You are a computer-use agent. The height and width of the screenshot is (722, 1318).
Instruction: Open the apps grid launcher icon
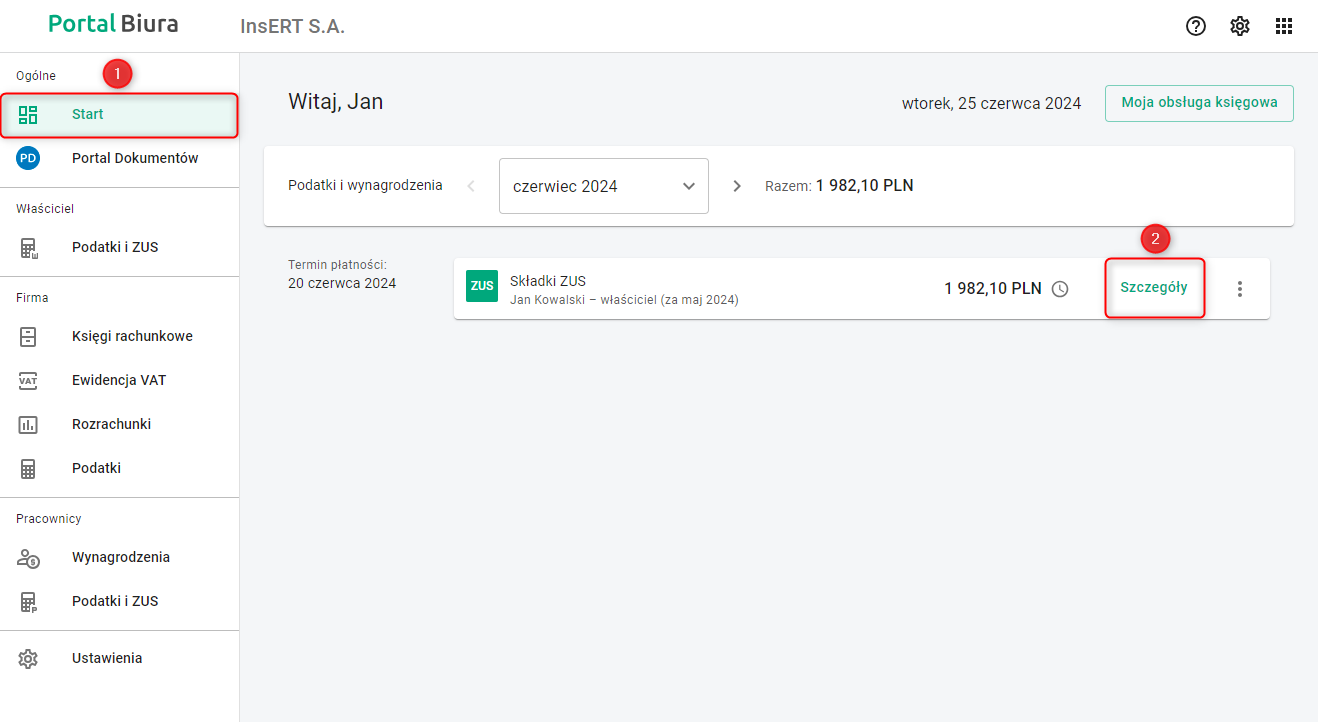(x=1284, y=26)
